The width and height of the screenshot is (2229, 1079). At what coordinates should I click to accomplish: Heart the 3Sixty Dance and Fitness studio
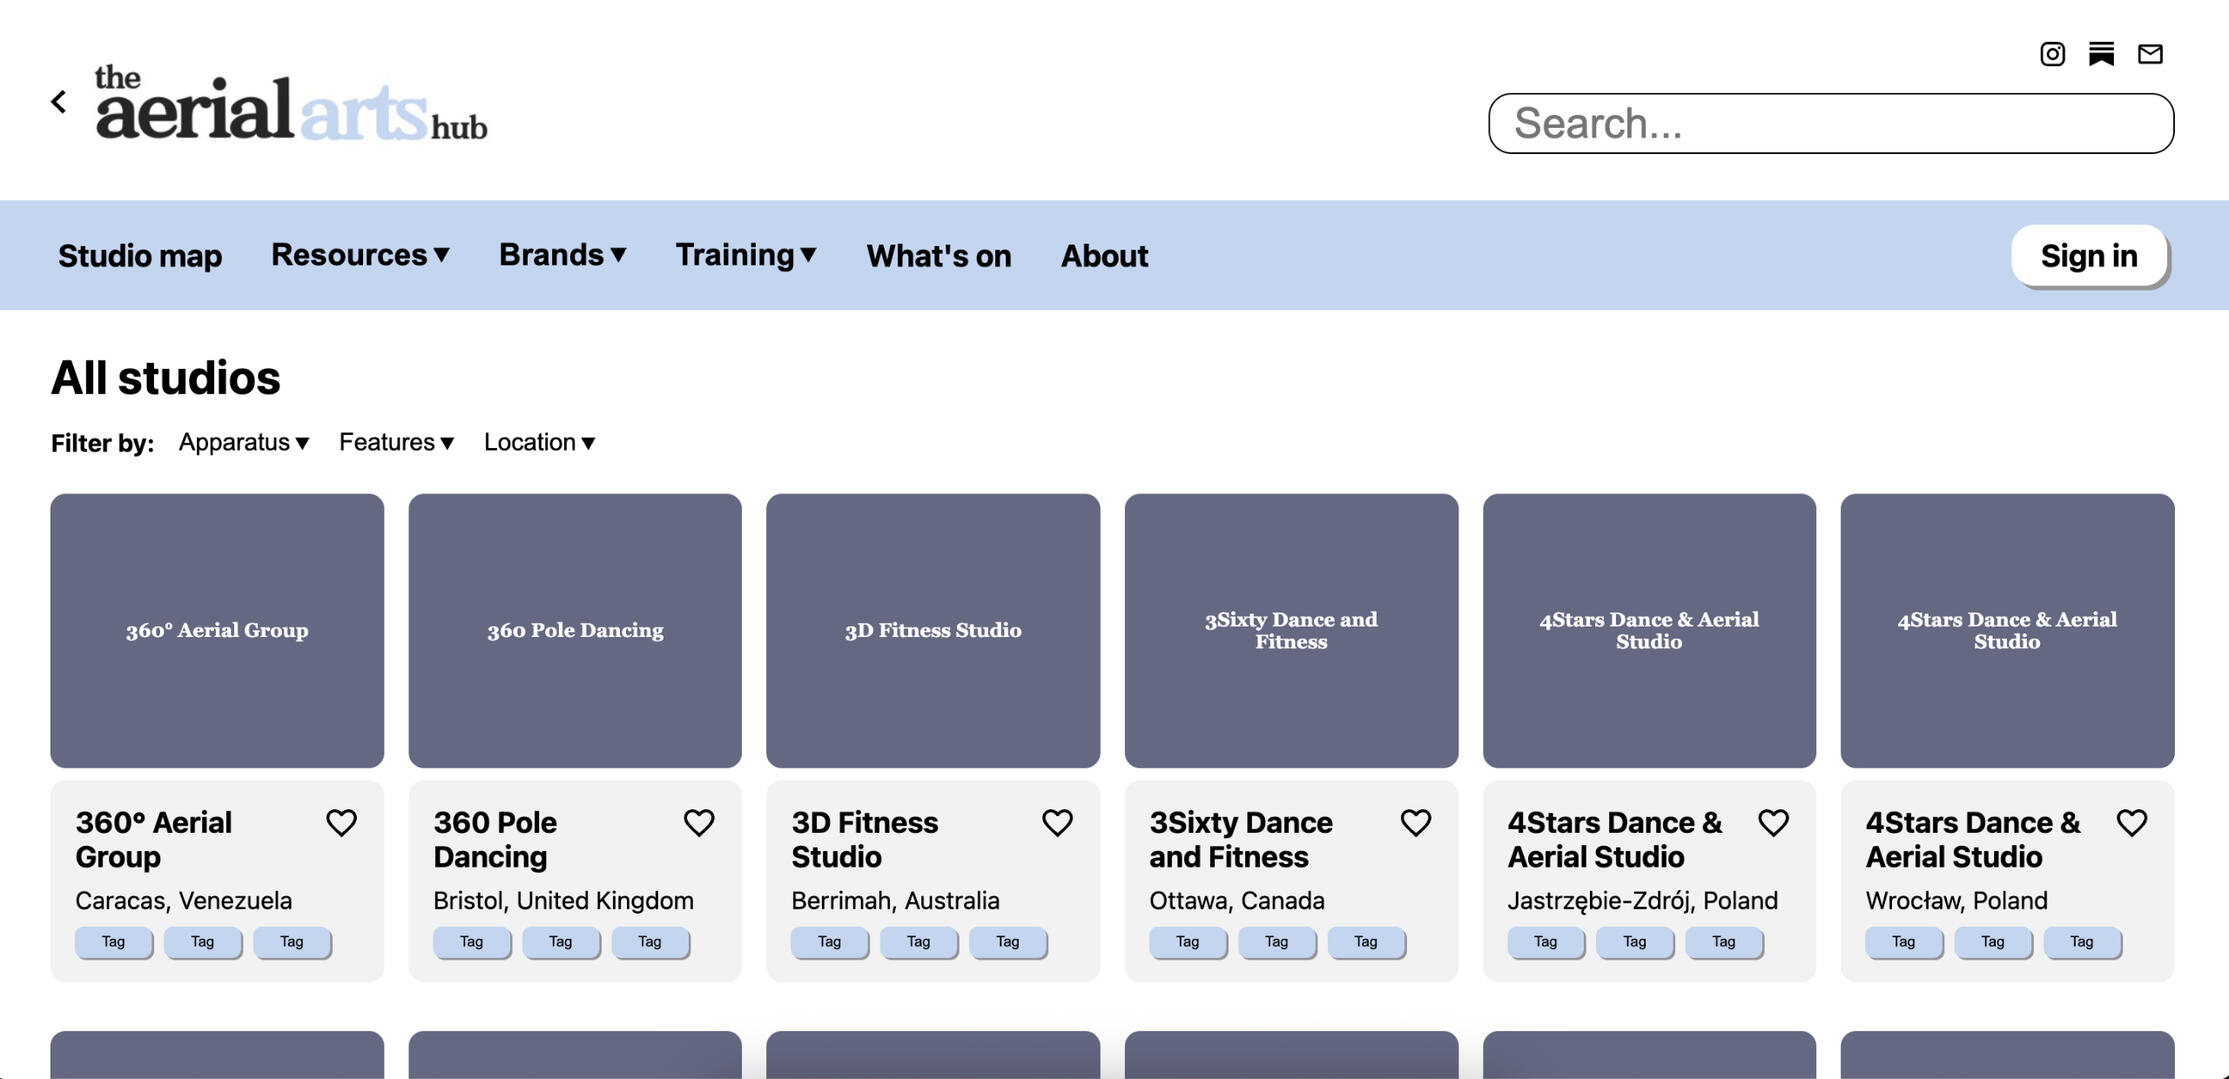pos(1415,823)
